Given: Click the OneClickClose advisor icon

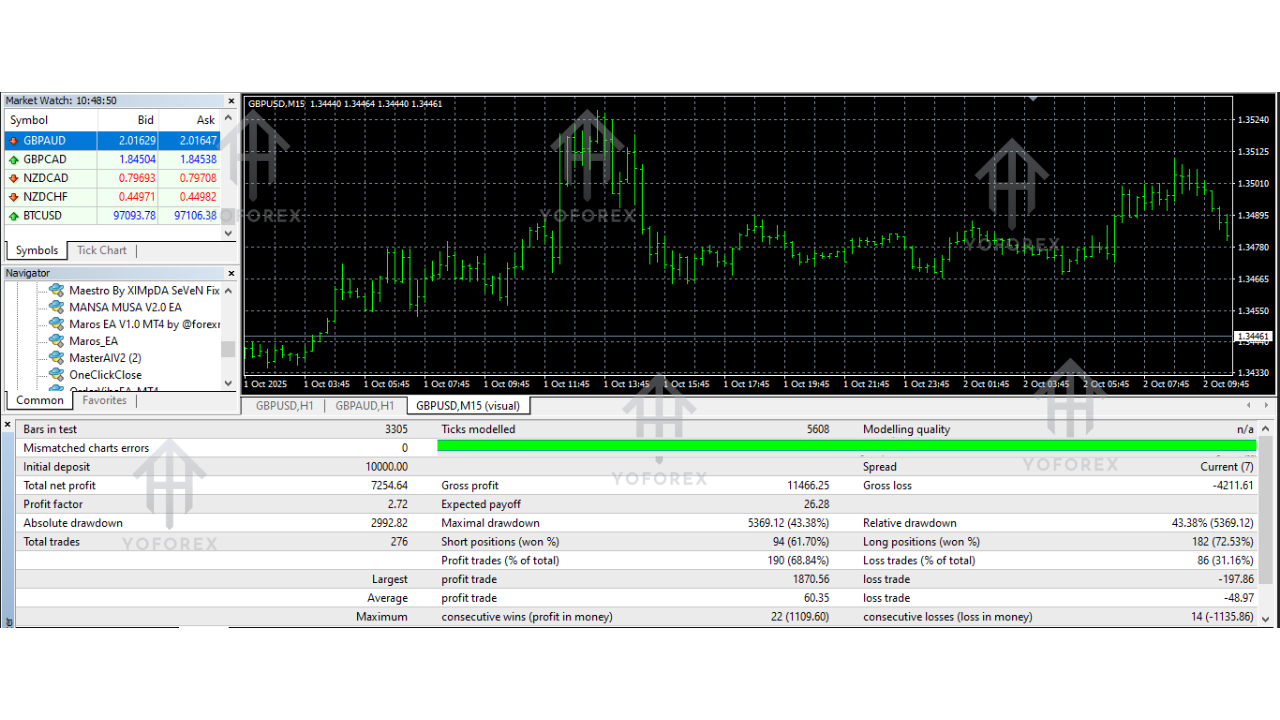Looking at the screenshot, I should click(56, 374).
